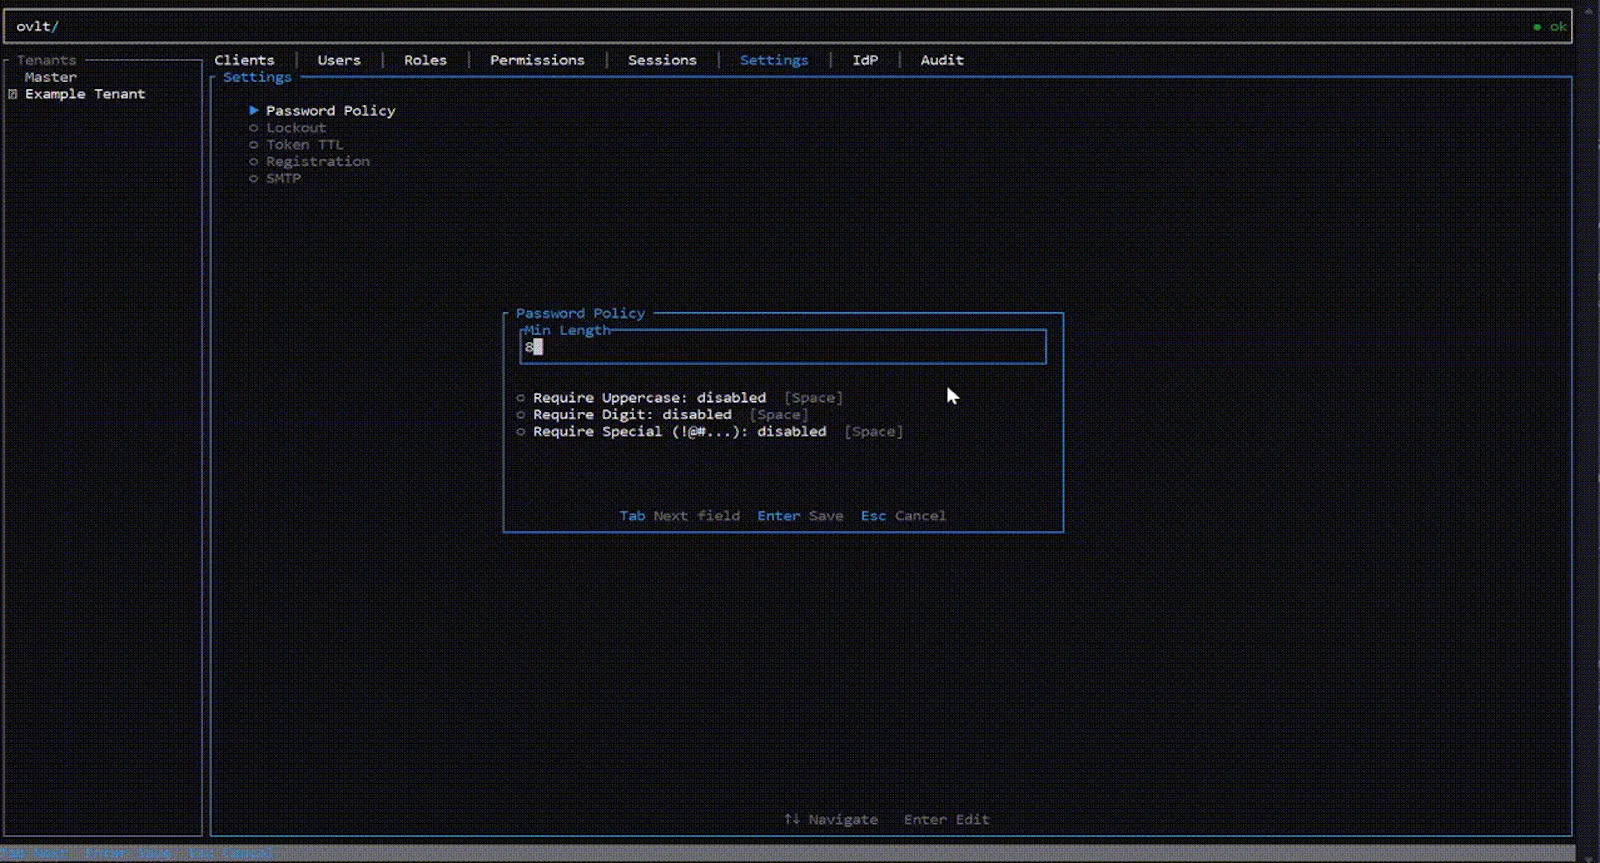Screen dimensions: 1600x863
Task: Select the Password Policy settings entry
Action: coord(330,111)
